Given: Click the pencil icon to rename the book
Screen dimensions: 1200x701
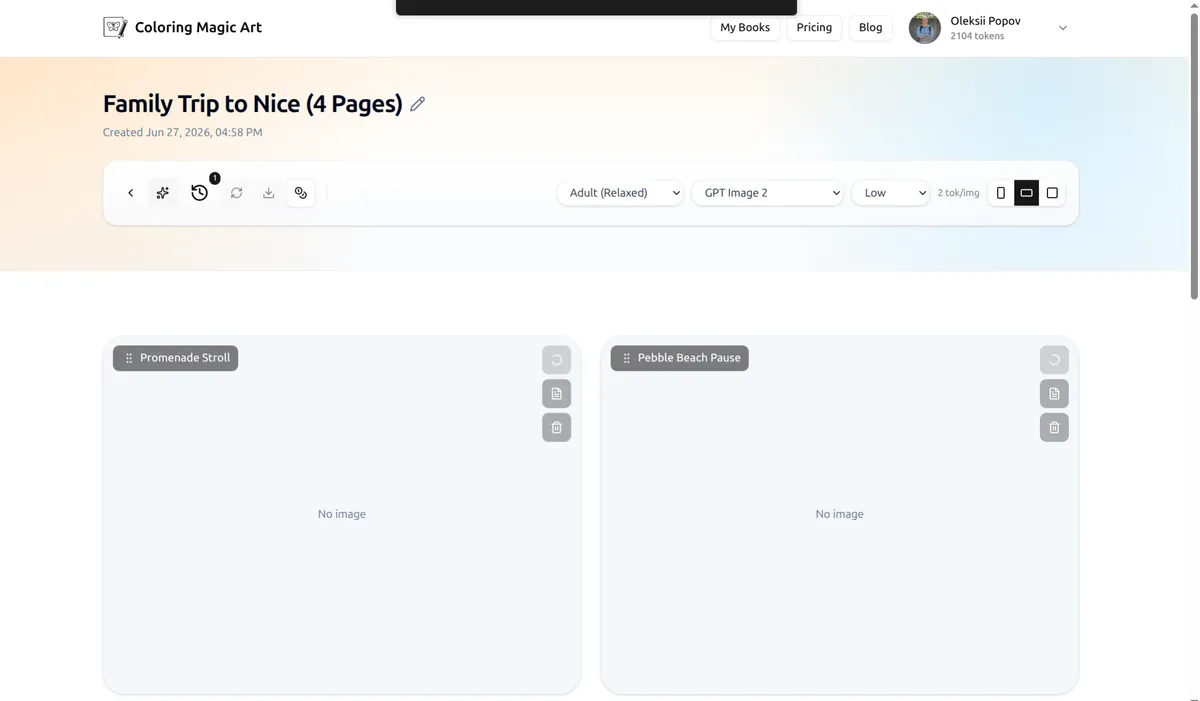Looking at the screenshot, I should coord(418,104).
